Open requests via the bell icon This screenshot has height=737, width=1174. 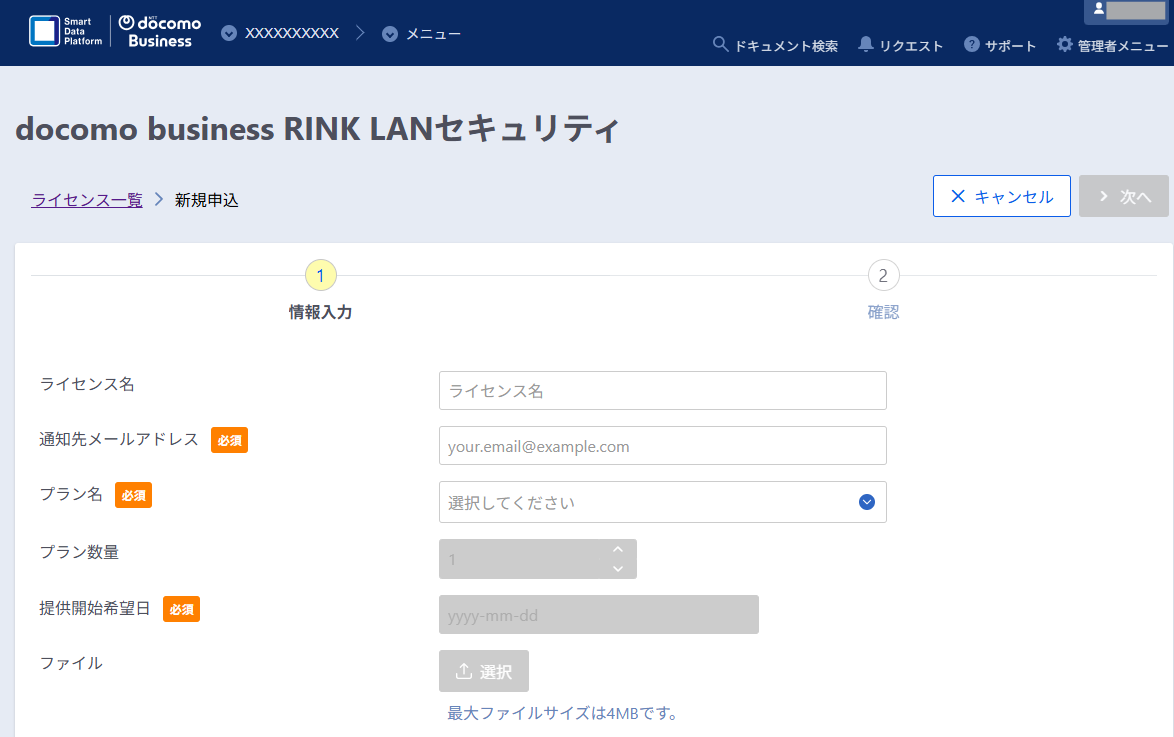pyautogui.click(x=866, y=44)
